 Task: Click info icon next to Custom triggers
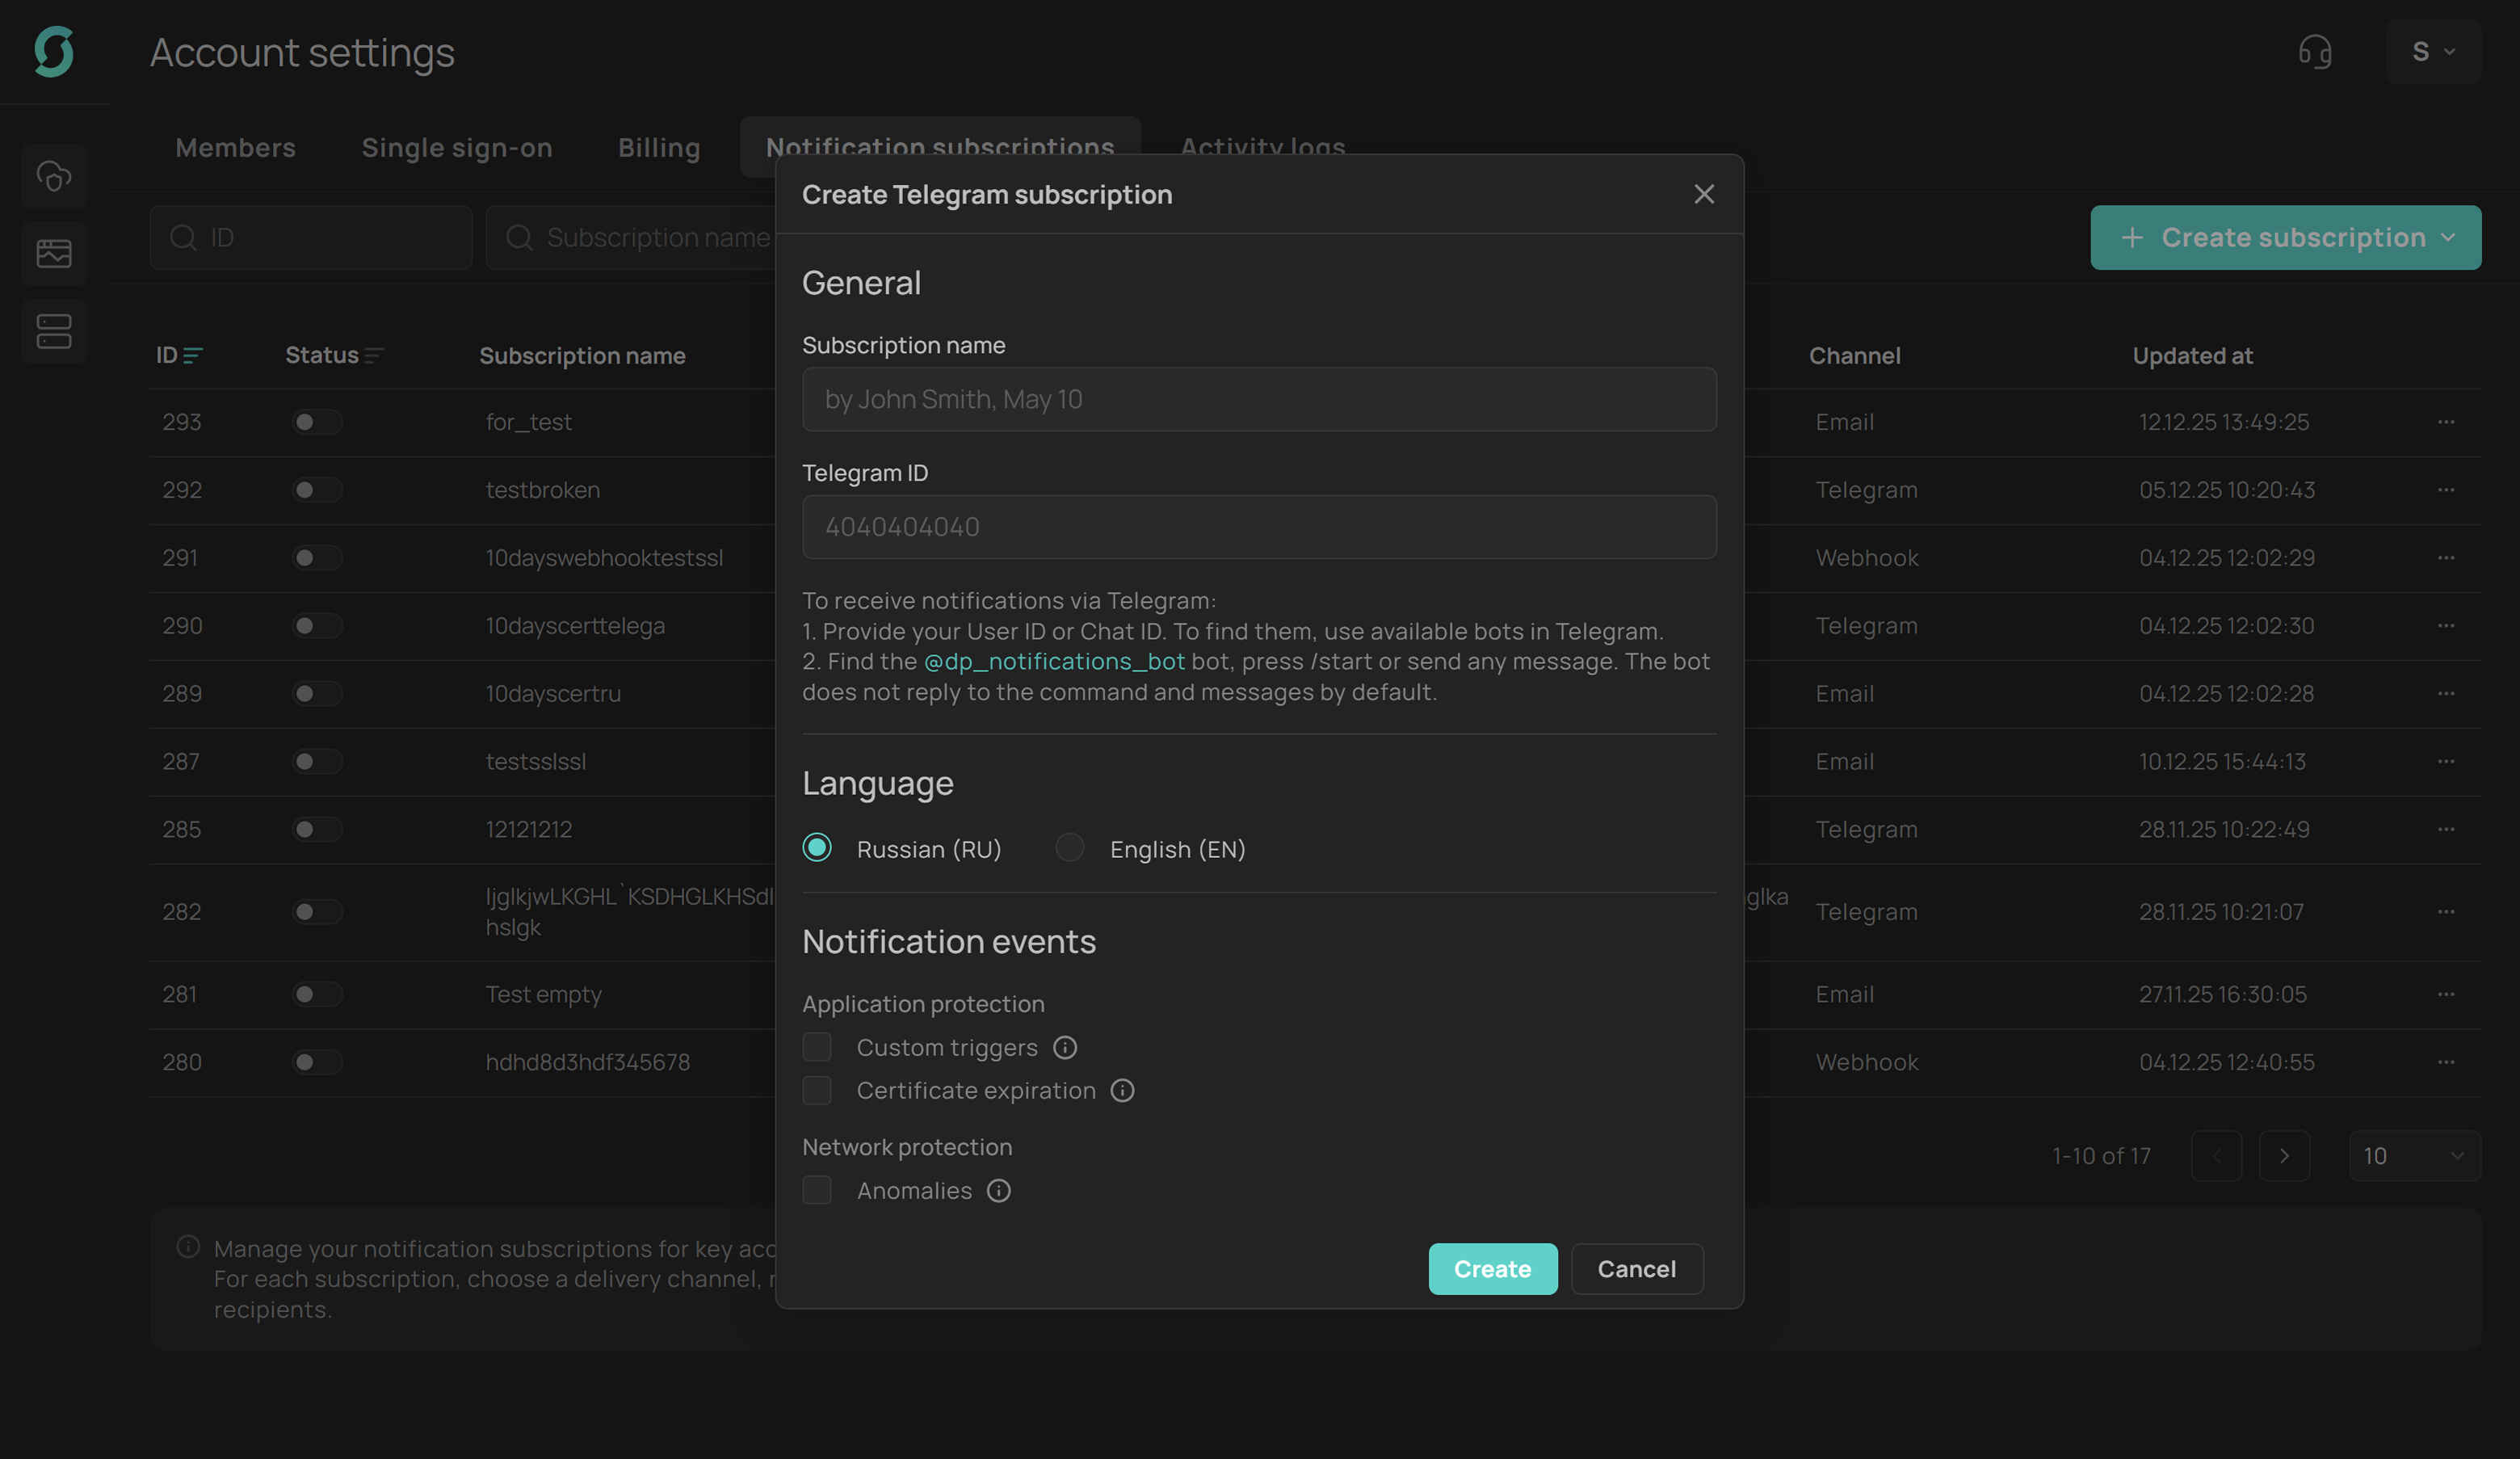[1065, 1047]
